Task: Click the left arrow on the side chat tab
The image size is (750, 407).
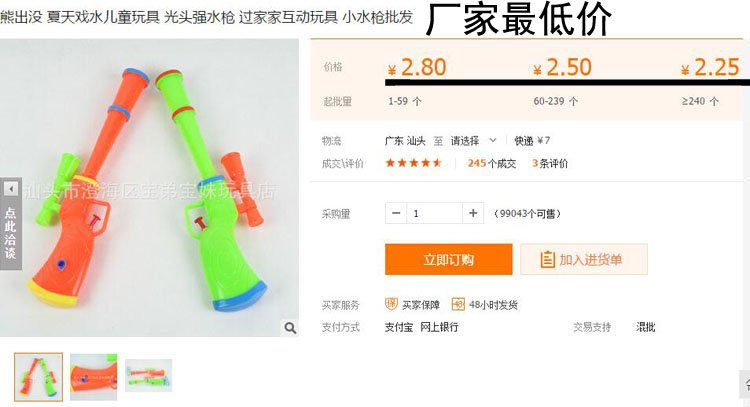Action: 11,189
